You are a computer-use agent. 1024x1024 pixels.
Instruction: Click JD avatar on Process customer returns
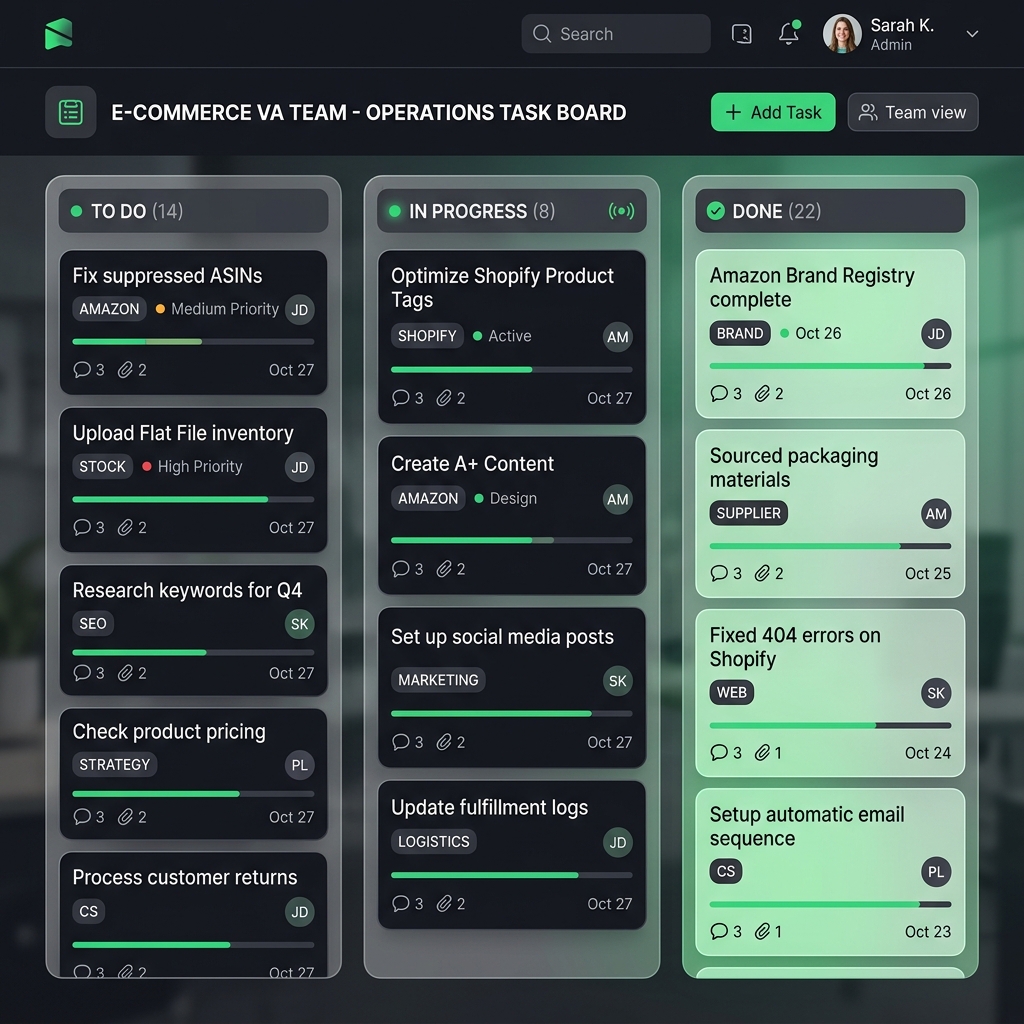300,912
